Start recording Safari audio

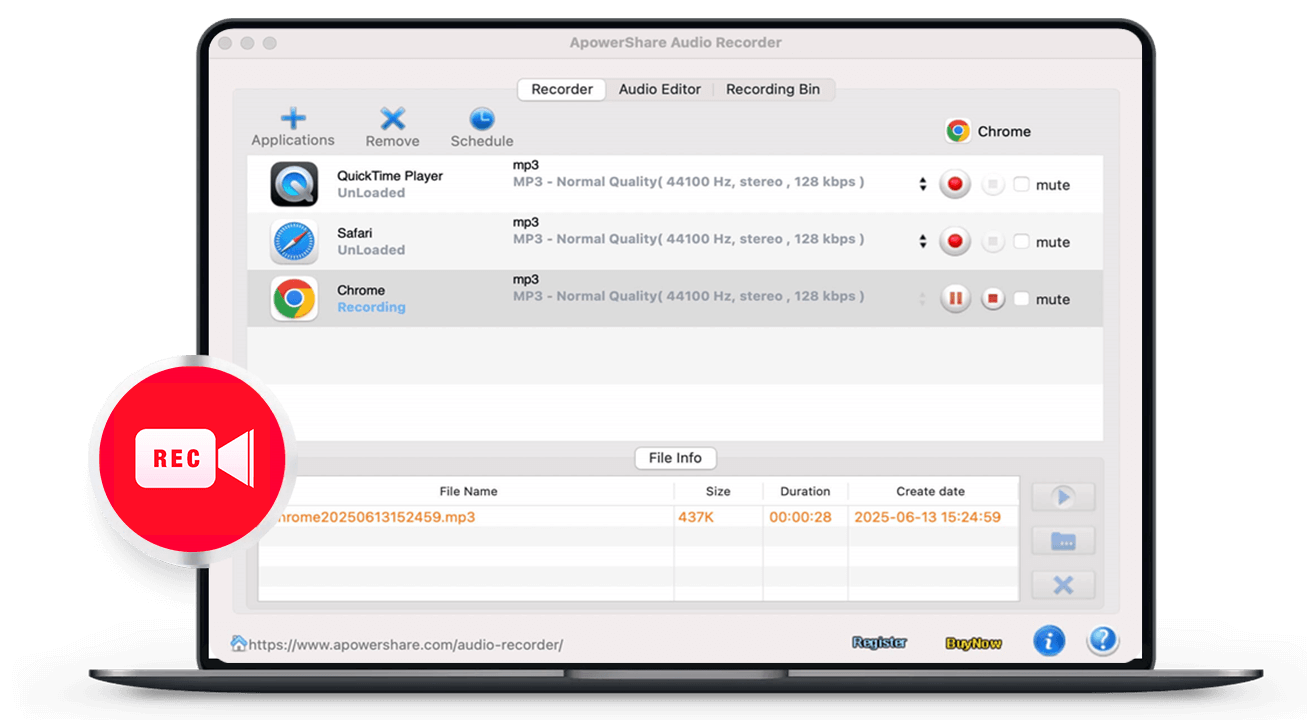click(954, 241)
